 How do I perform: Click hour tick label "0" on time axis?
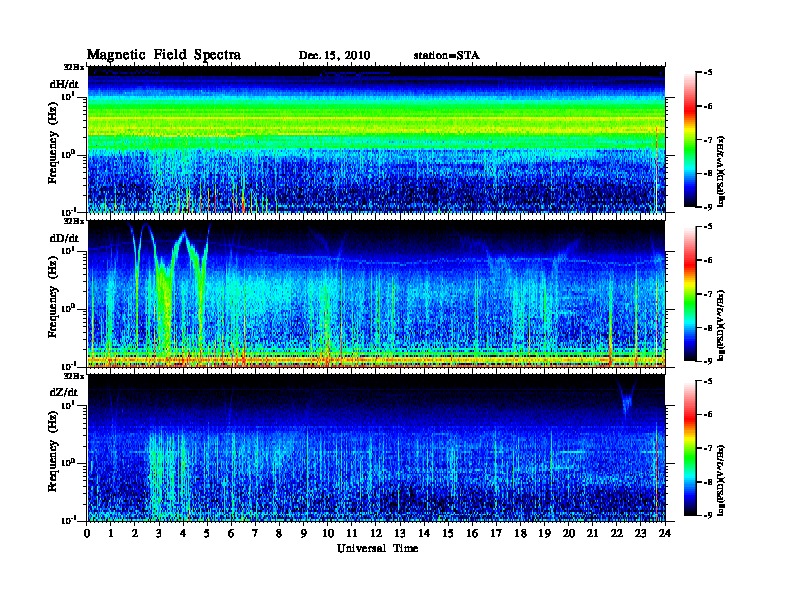87,533
